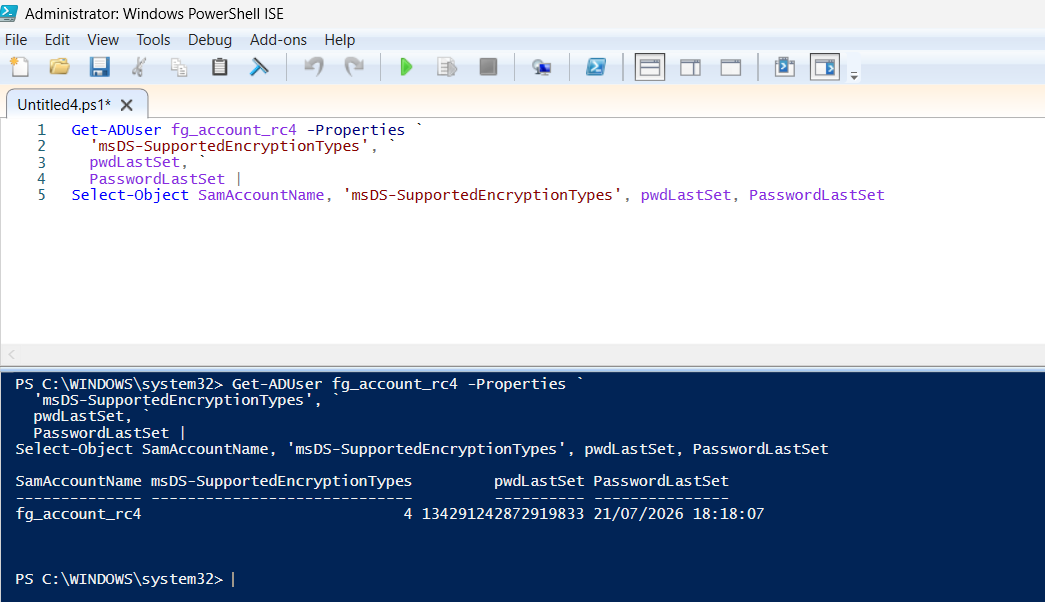The image size is (1045, 602).
Task: Click the bottom console prompt line
Action: (125, 579)
